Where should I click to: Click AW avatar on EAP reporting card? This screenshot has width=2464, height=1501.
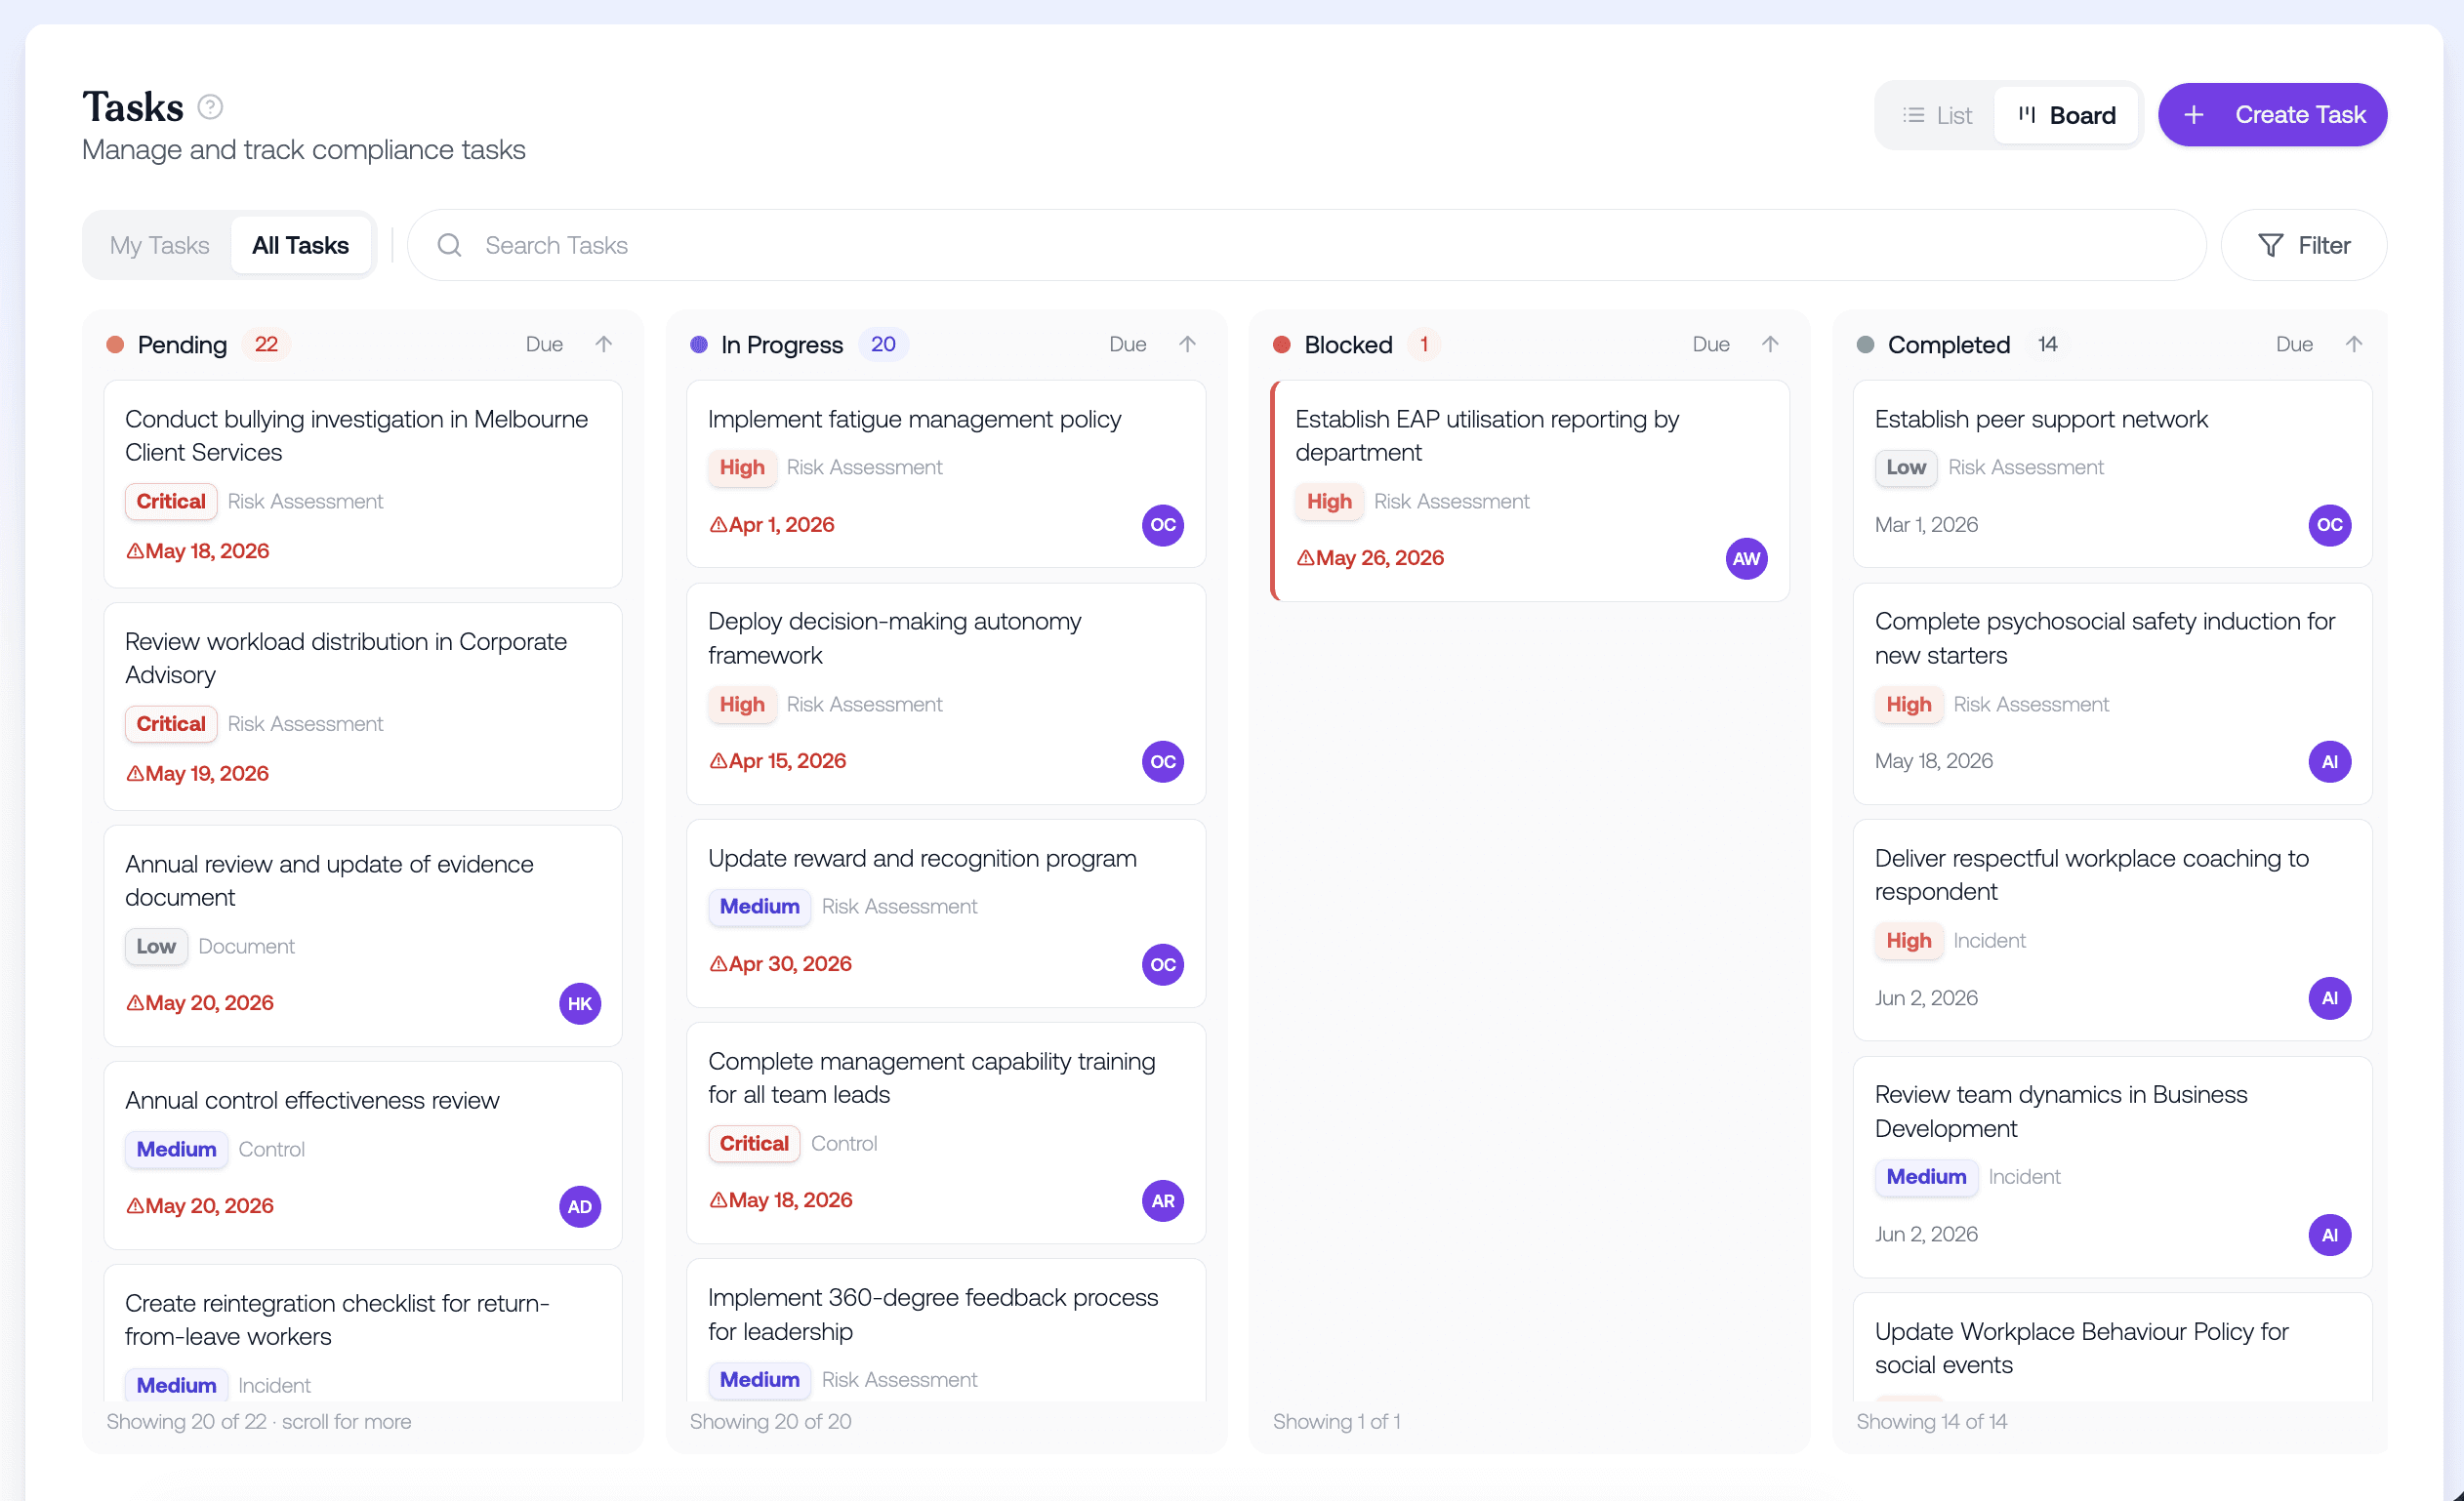coord(1746,559)
